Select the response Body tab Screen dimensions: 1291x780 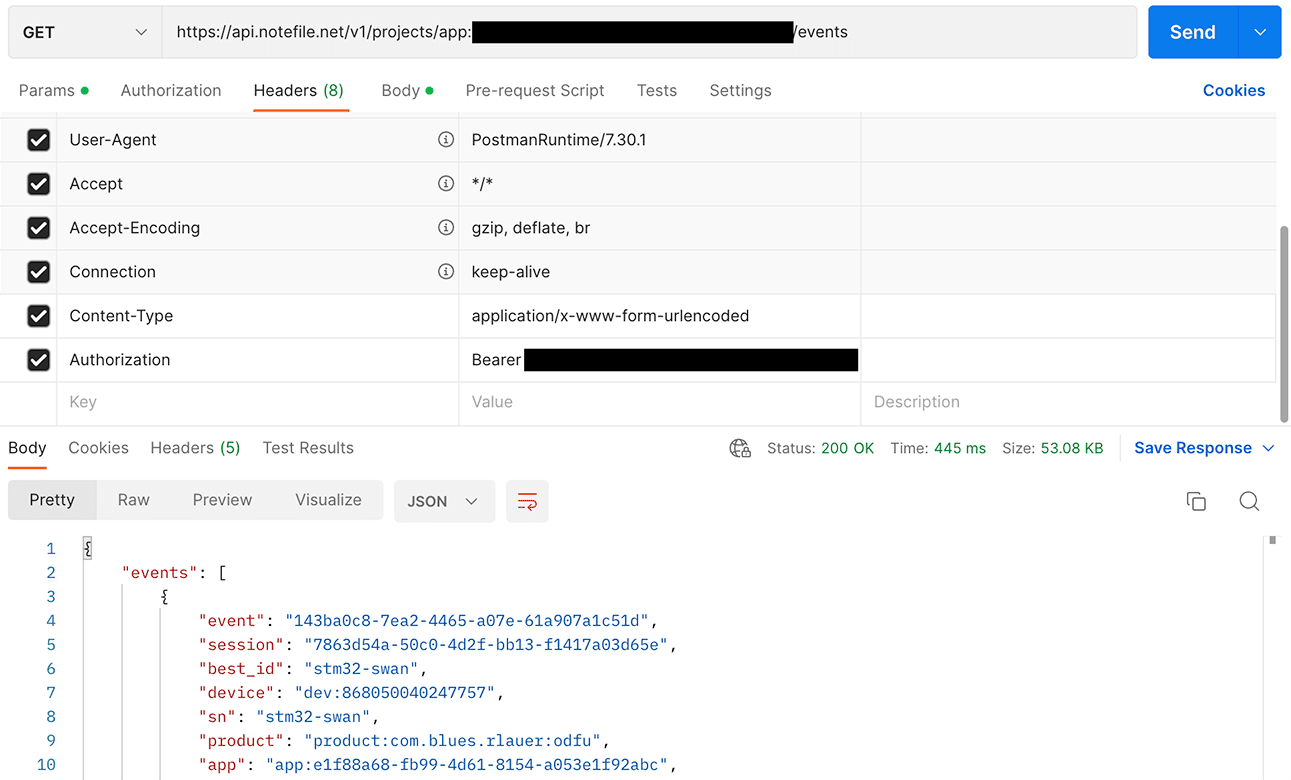[x=27, y=448]
